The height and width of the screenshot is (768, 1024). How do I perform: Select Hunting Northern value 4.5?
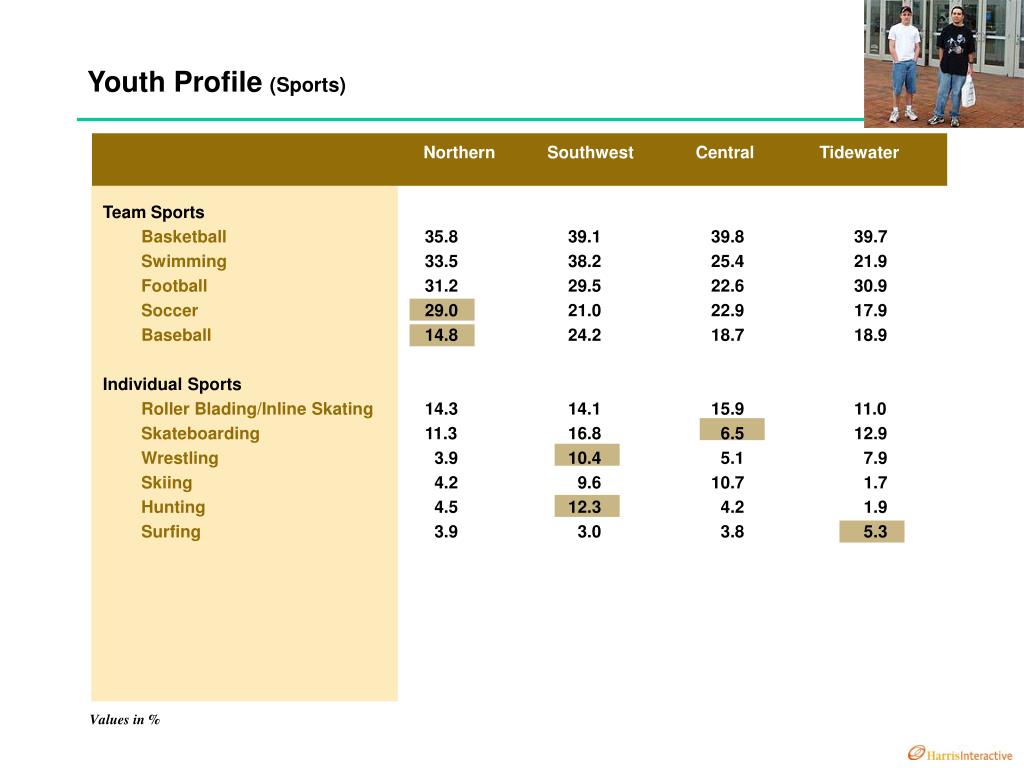[x=446, y=507]
